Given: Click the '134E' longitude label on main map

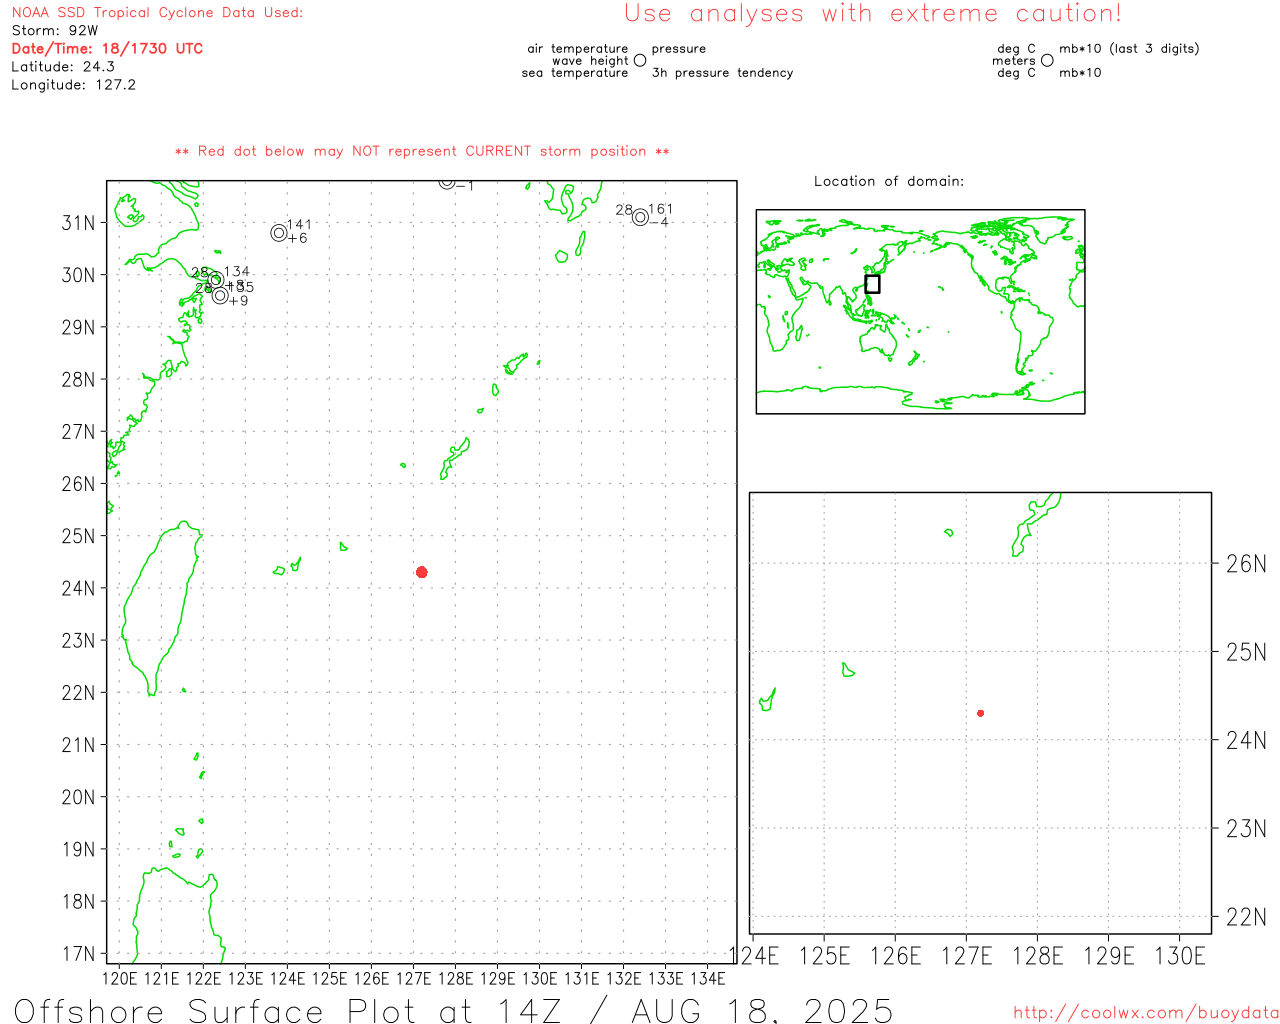Looking at the screenshot, I should coord(708,978).
